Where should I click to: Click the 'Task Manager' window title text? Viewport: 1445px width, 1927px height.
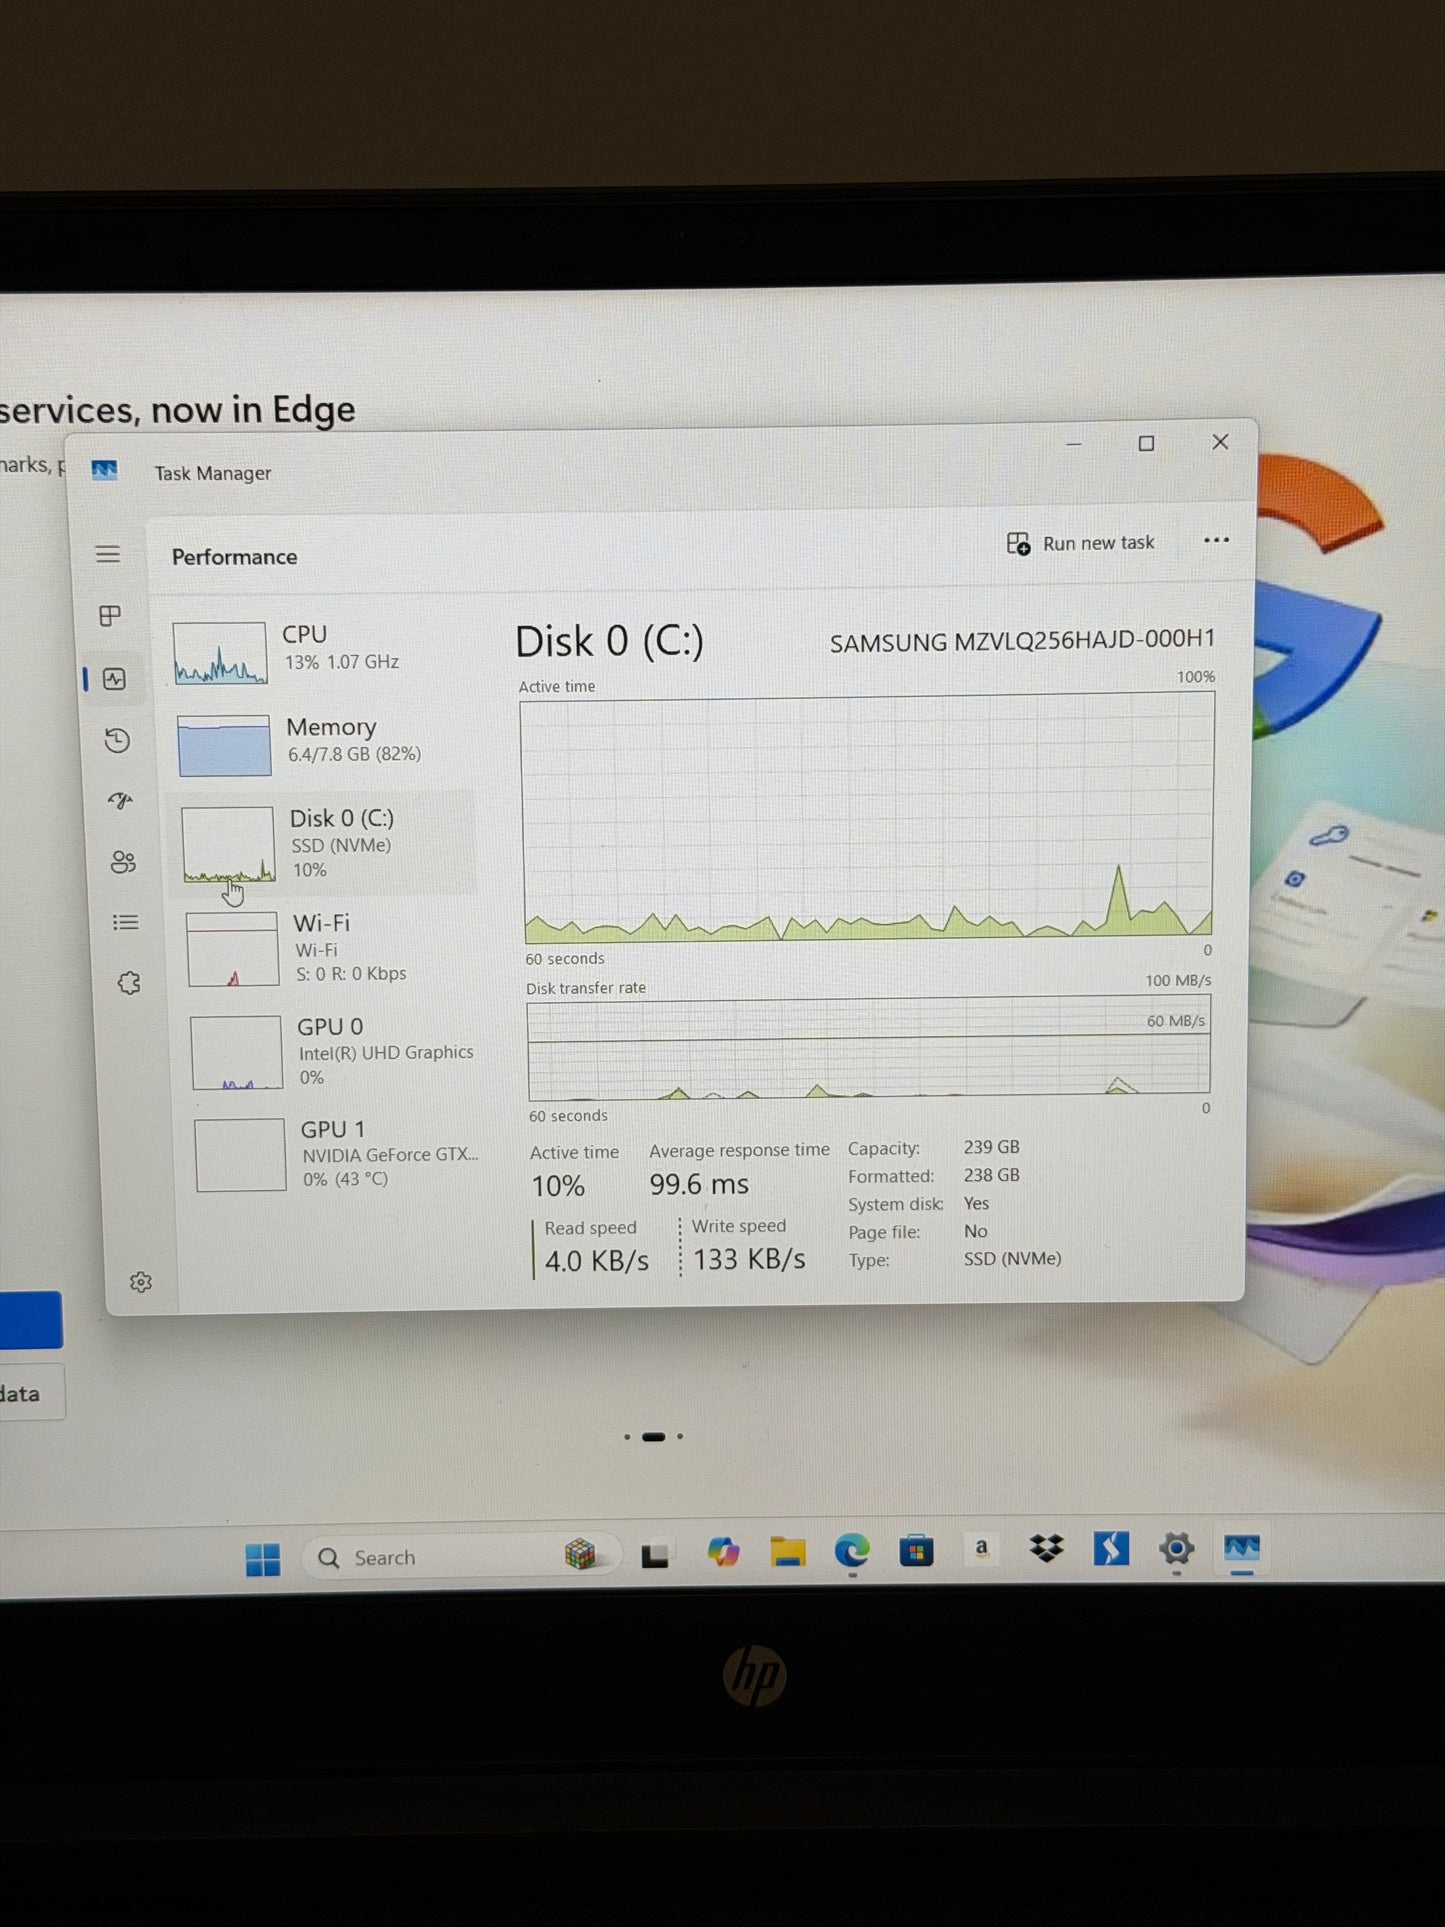[x=213, y=473]
